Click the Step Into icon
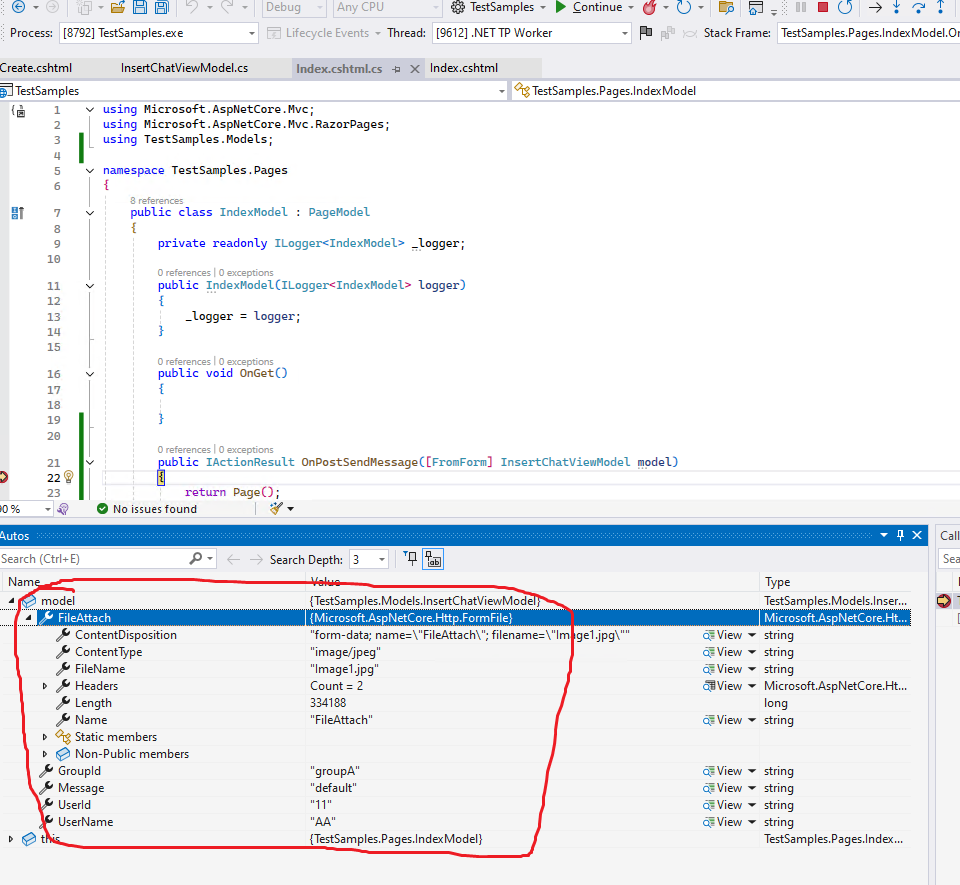 coord(896,7)
